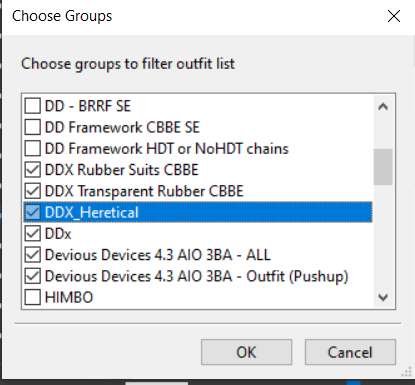Select 'Devious Devices 4.3 AIO 3BA - Outfit (Pushup)' text
415x385 pixels.
coord(196,276)
